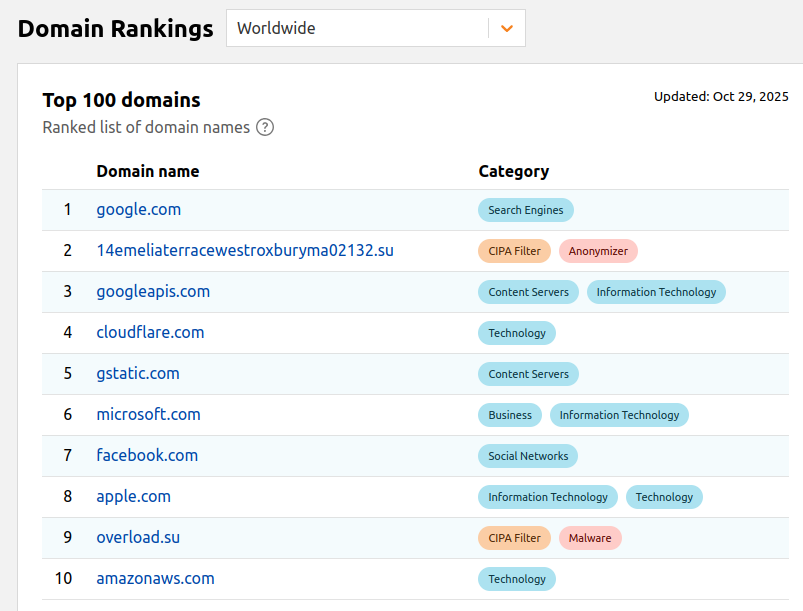The height and width of the screenshot is (611, 803).
Task: Click the Business category badge for microsoft.com
Action: coord(510,414)
